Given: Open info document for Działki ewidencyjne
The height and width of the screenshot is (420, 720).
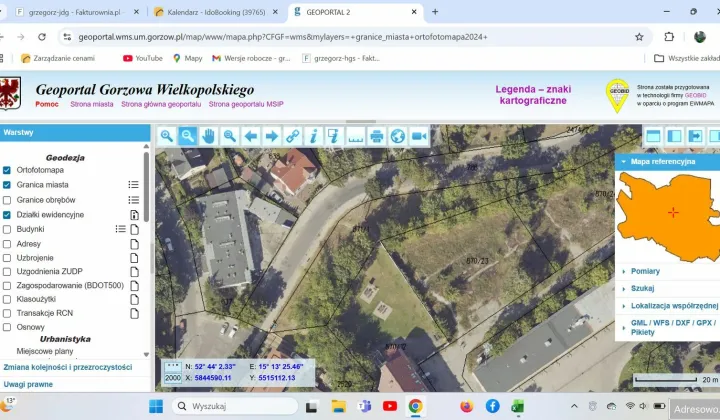Looking at the screenshot, I should 134,215.
